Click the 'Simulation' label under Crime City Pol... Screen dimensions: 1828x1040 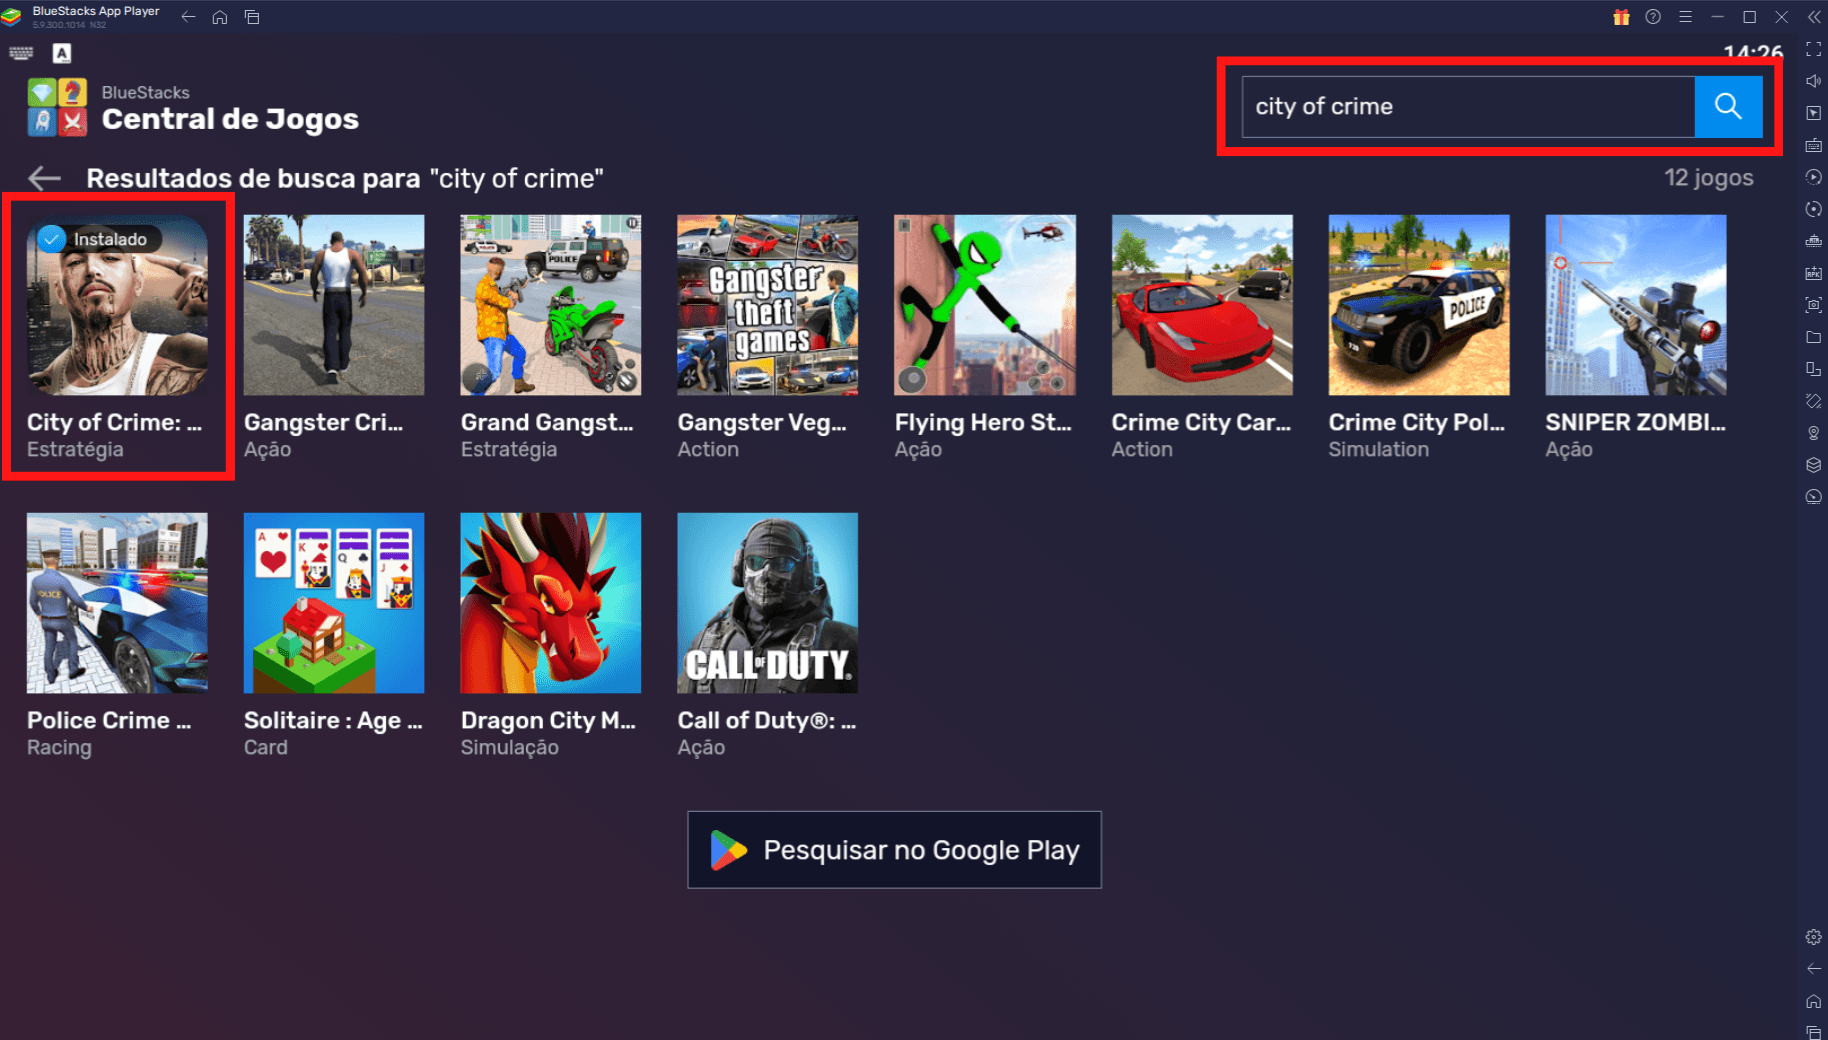point(1379,449)
